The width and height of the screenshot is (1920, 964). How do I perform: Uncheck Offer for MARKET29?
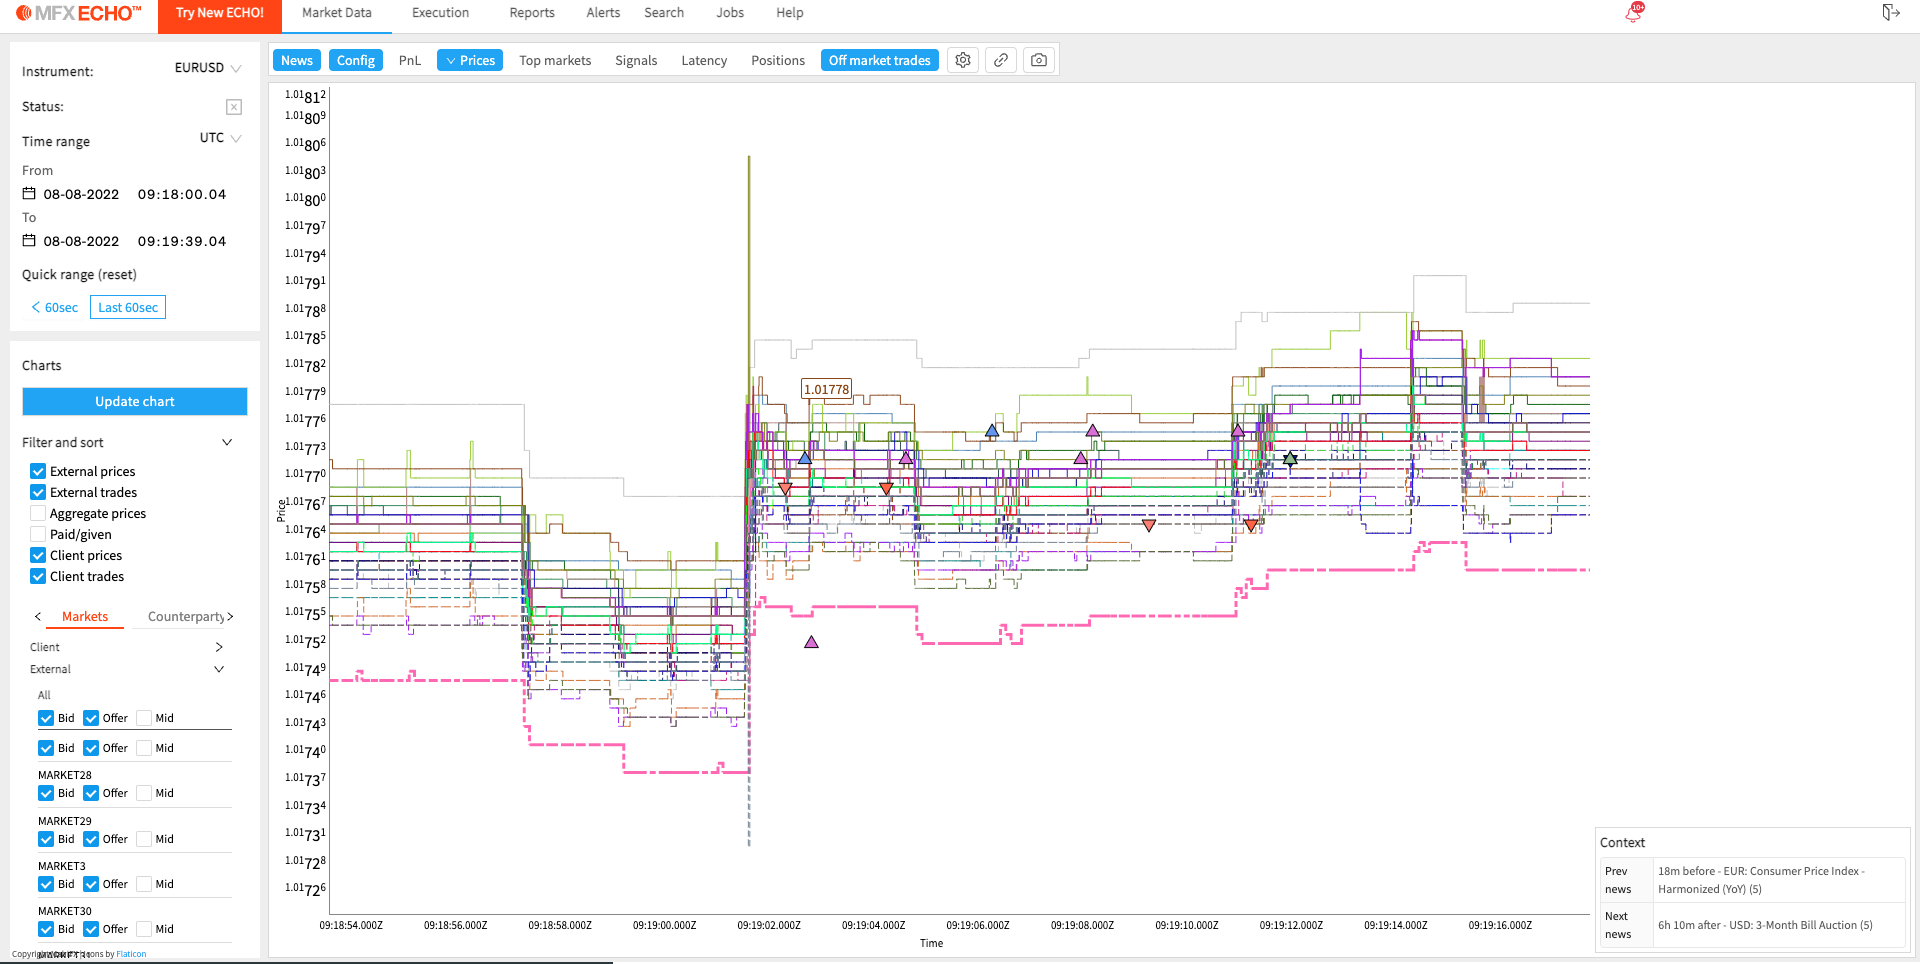coord(91,839)
